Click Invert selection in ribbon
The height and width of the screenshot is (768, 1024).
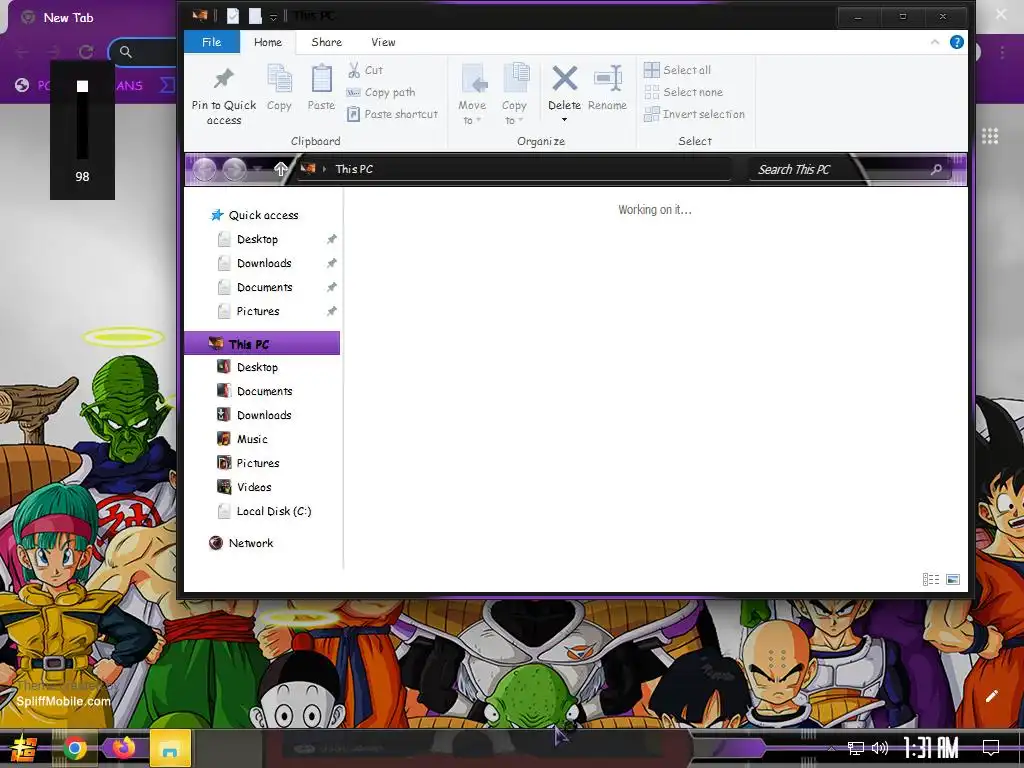click(x=694, y=114)
